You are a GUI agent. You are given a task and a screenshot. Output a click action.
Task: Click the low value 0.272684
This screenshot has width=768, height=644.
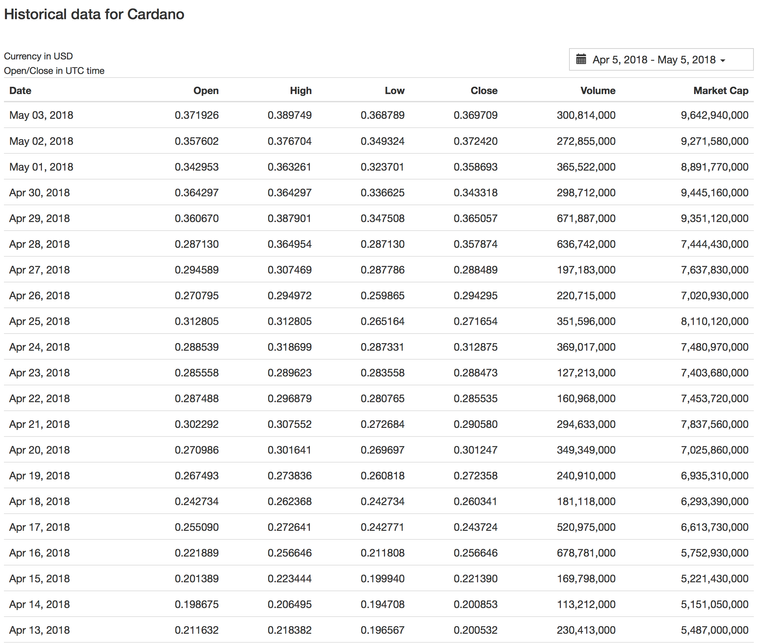click(x=382, y=424)
